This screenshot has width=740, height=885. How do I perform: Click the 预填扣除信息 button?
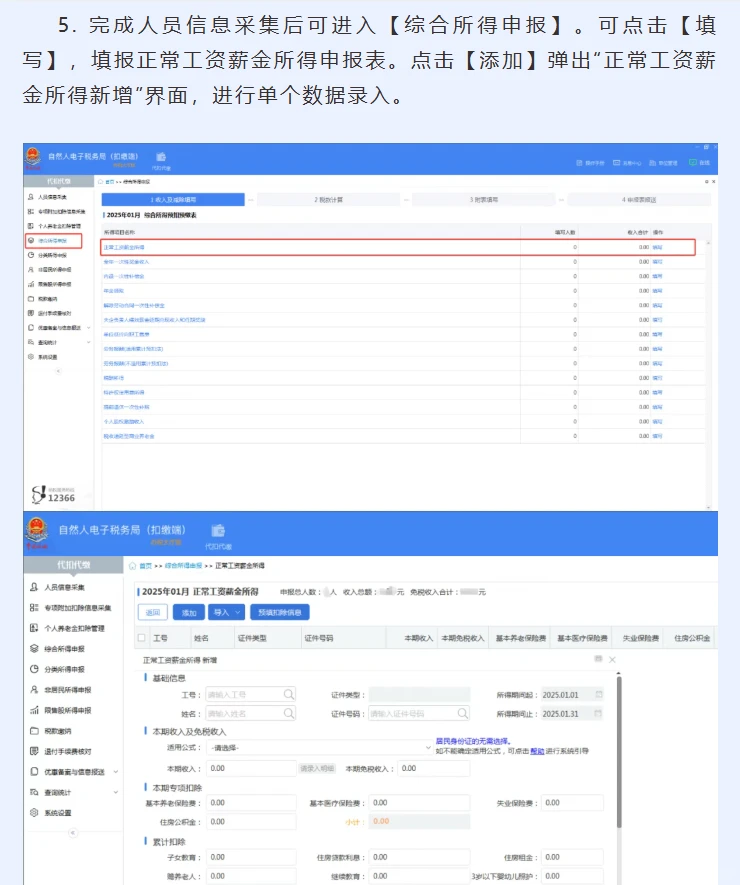click(280, 612)
